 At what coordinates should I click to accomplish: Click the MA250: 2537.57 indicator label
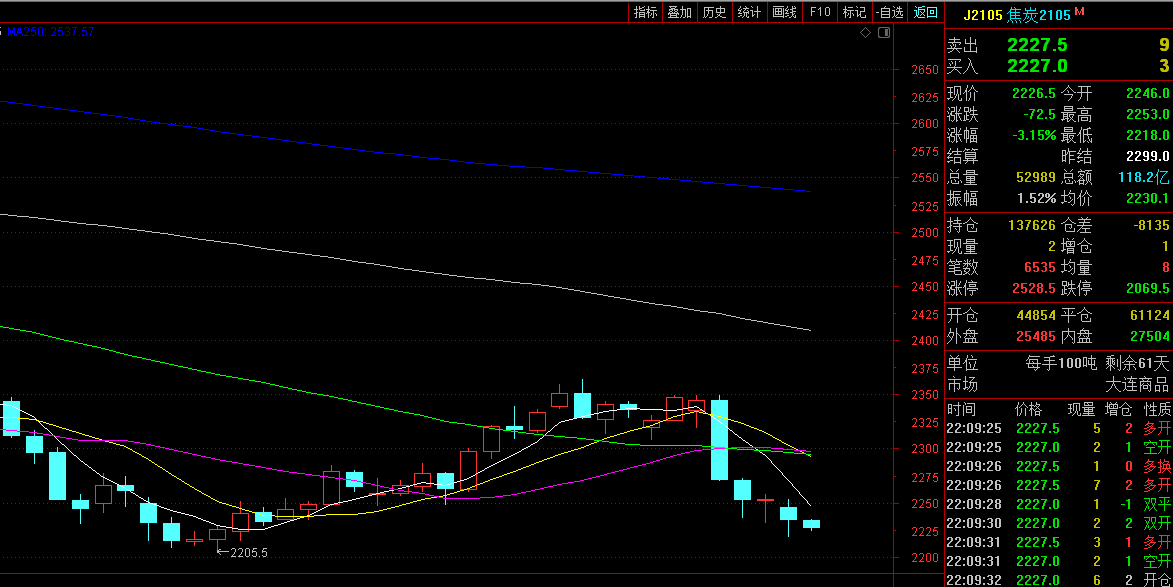click(50, 31)
